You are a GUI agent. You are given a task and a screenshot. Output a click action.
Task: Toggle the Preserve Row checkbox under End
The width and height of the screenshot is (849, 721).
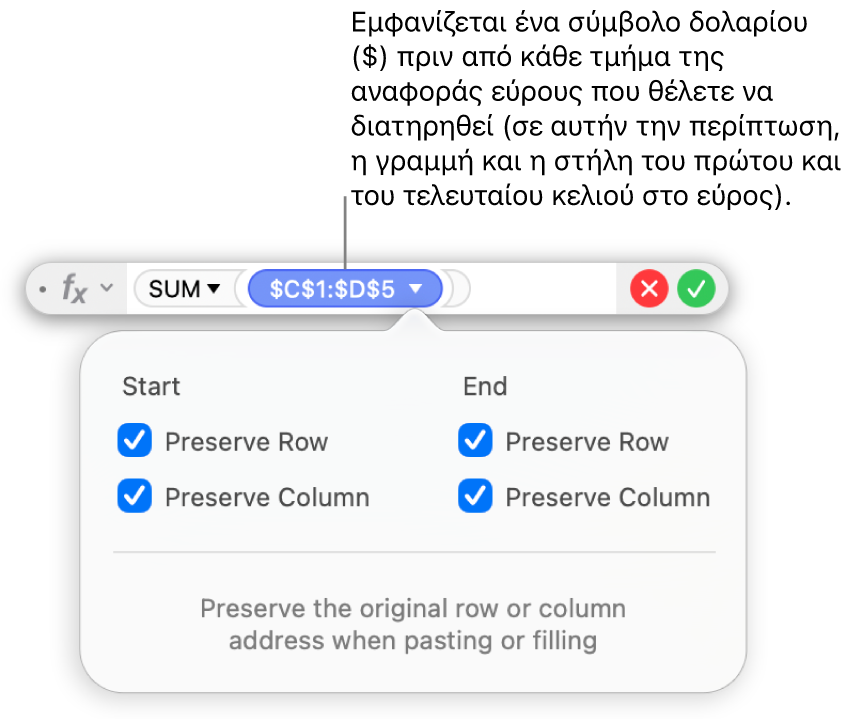(x=475, y=441)
